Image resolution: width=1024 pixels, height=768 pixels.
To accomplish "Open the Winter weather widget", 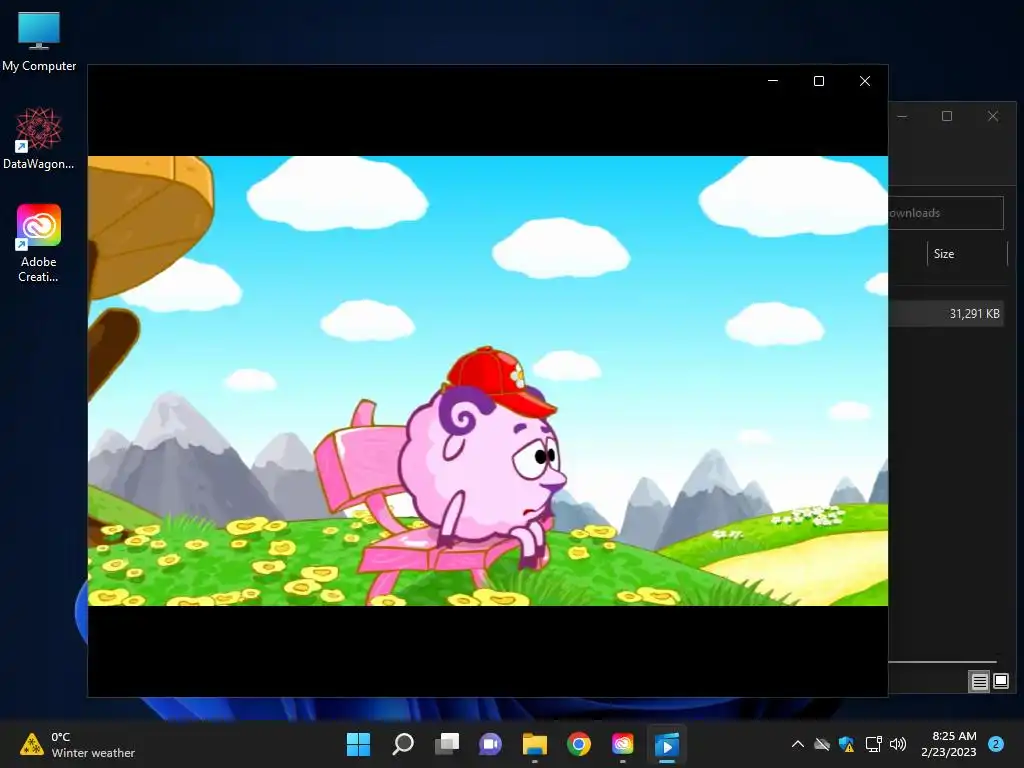I will coord(77,744).
